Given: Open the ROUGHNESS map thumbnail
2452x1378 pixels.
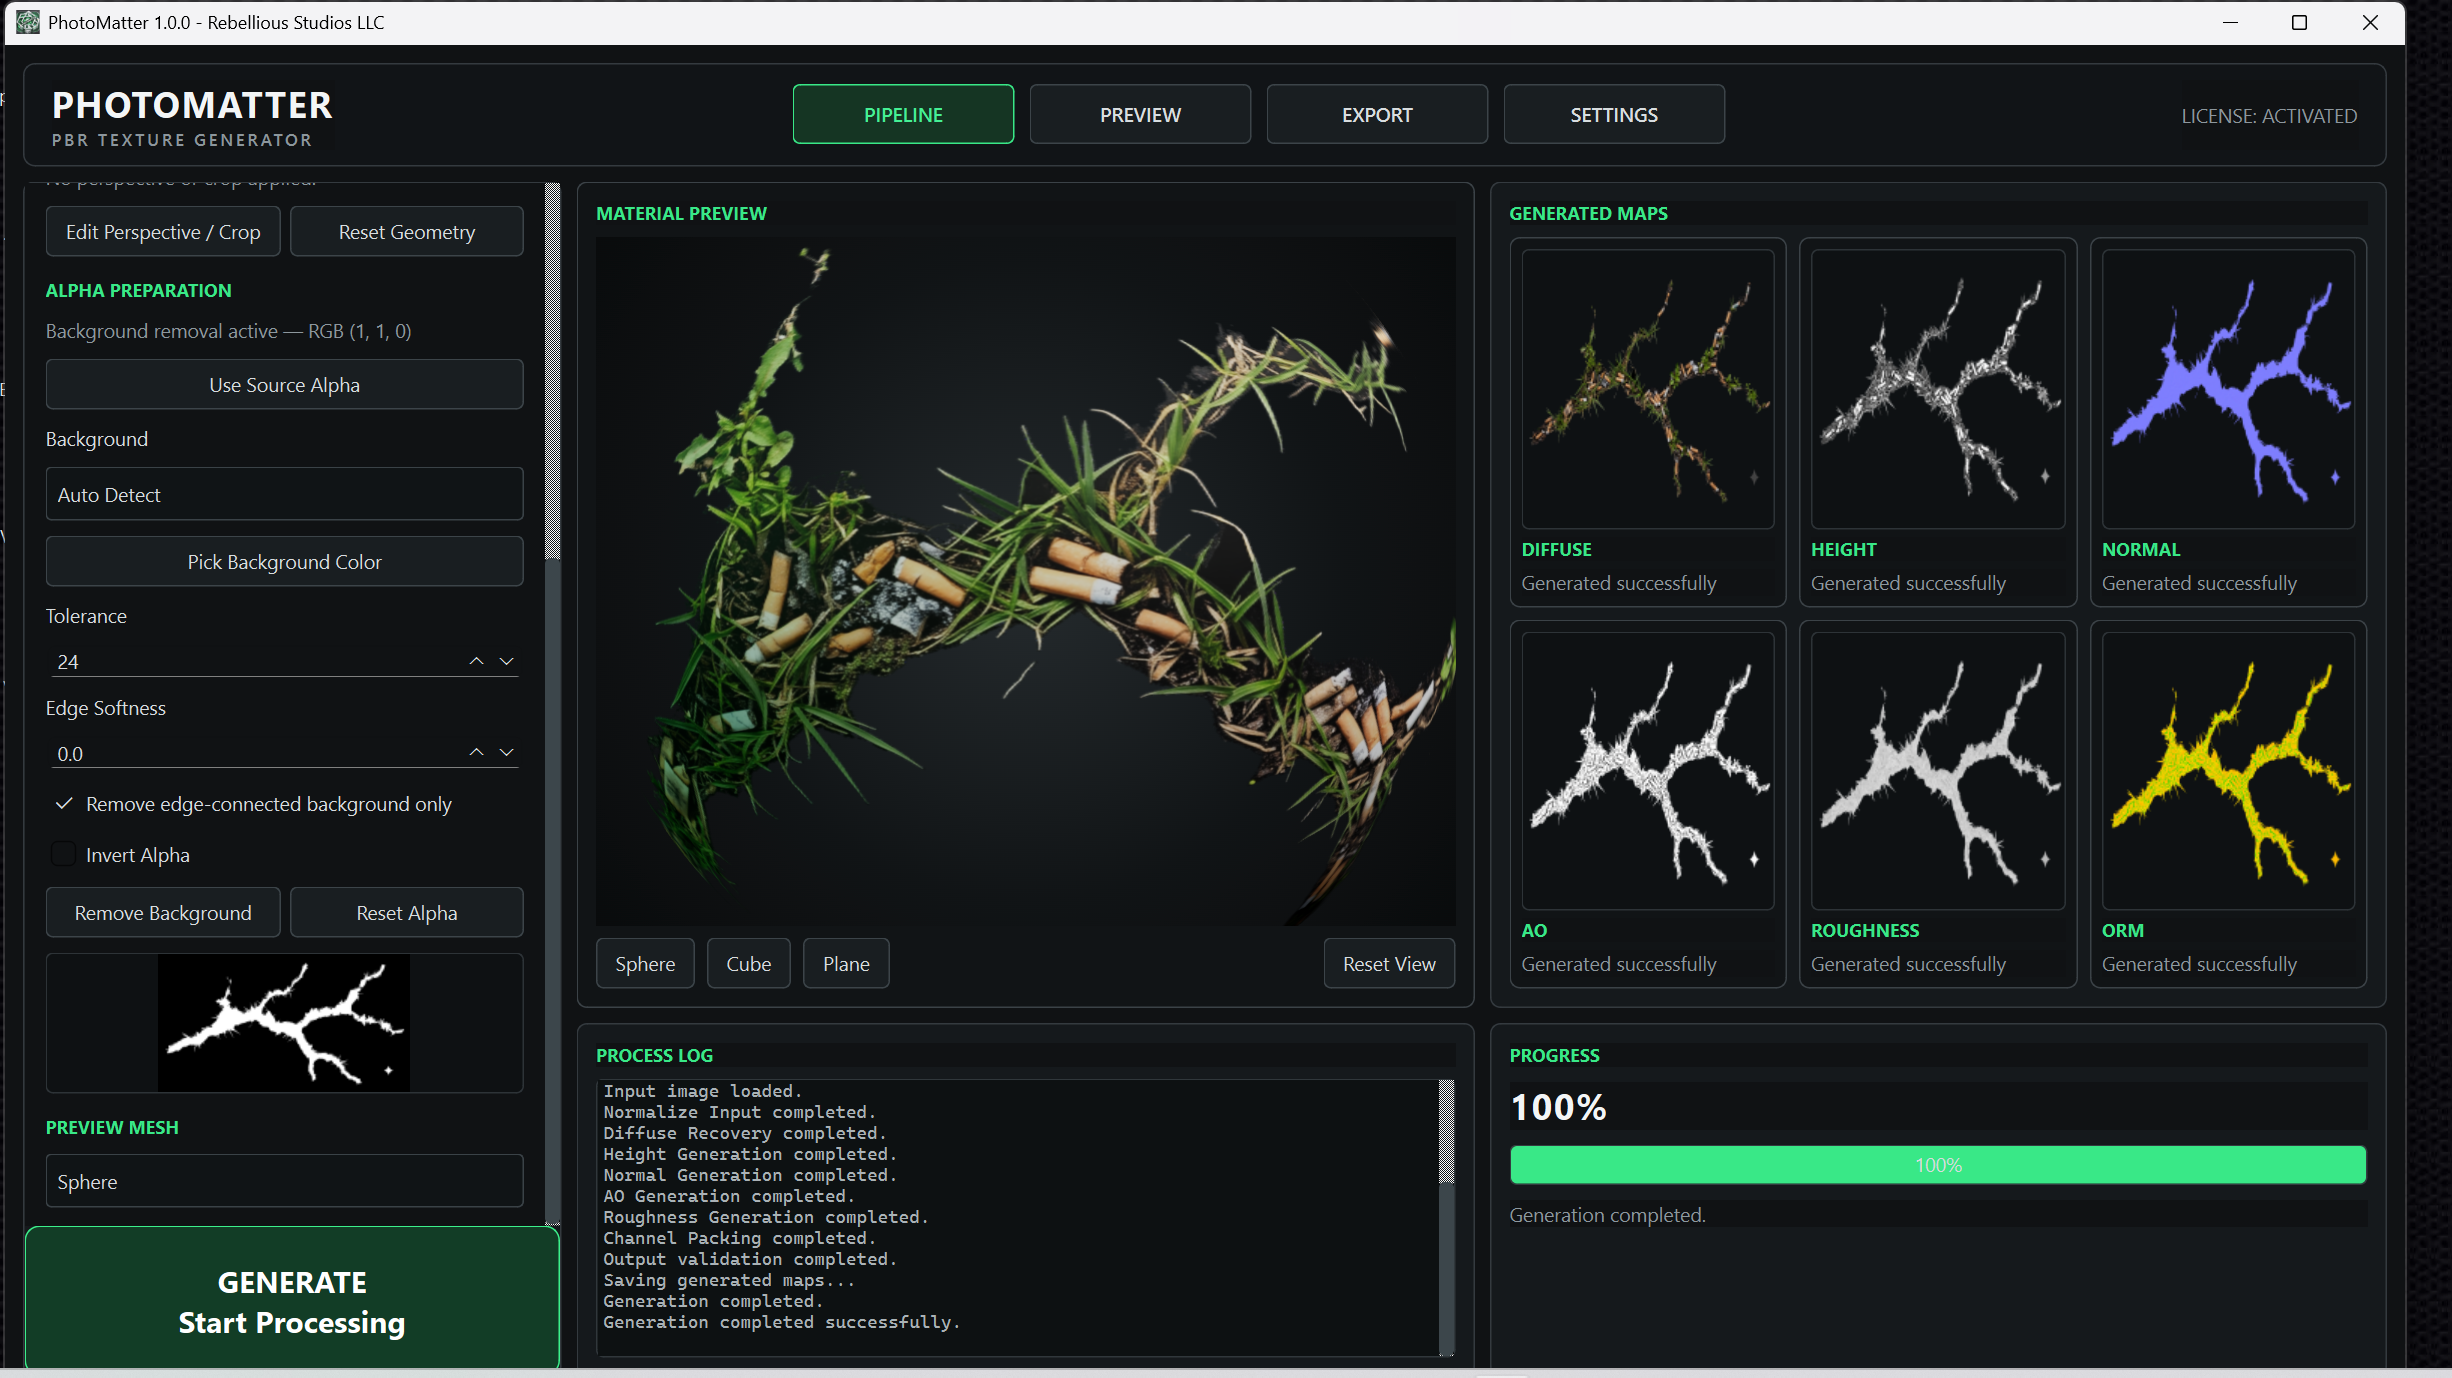Looking at the screenshot, I should (x=1938, y=771).
